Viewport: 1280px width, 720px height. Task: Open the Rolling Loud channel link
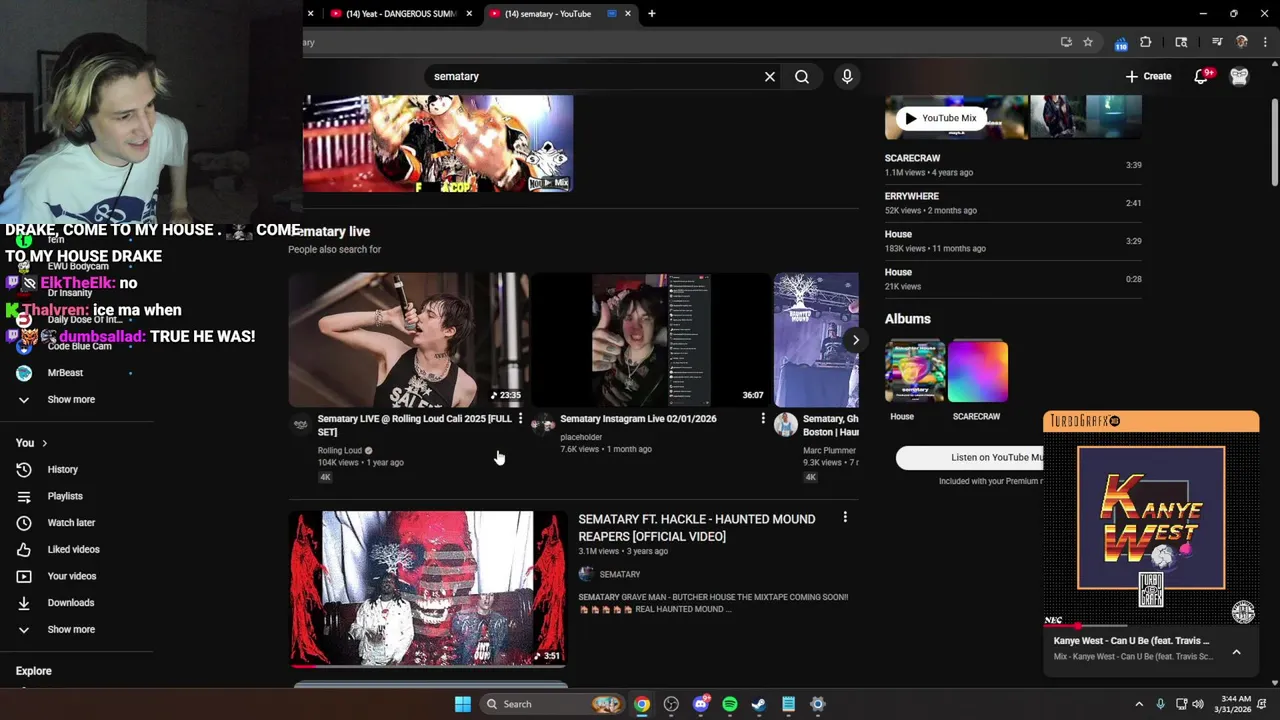pos(340,450)
